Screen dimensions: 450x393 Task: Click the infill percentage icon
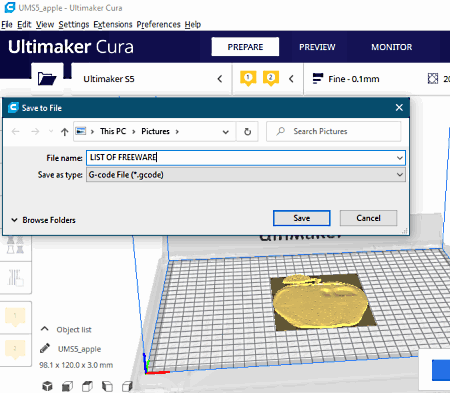[x=433, y=79]
